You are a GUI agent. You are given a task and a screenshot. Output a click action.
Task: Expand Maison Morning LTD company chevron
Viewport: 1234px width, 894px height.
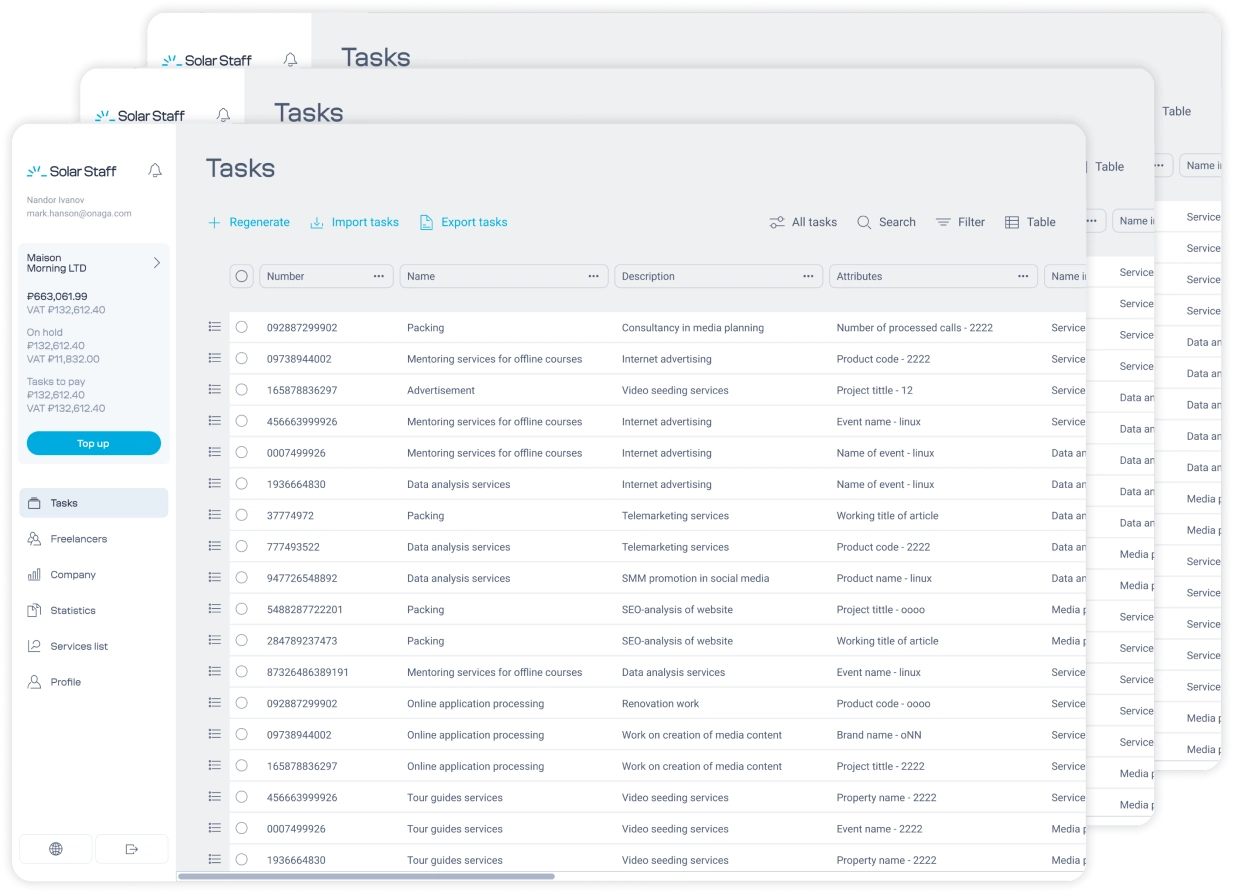(156, 263)
